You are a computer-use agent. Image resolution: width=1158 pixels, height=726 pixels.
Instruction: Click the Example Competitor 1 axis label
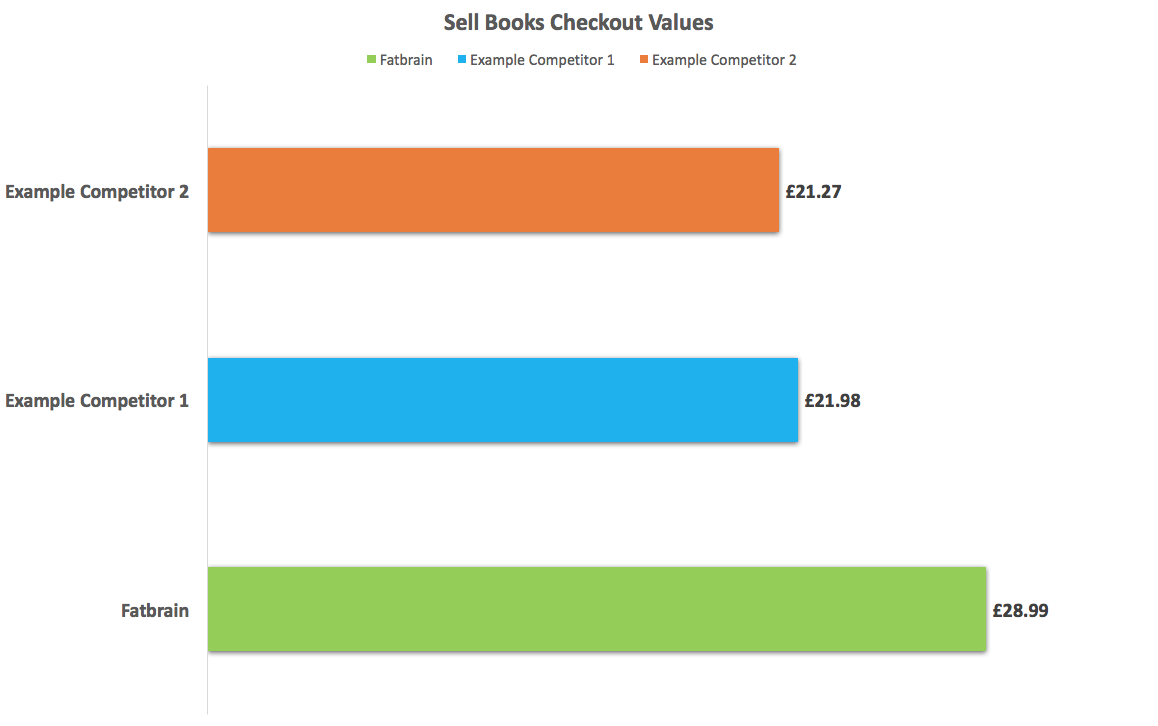pyautogui.click(x=97, y=401)
